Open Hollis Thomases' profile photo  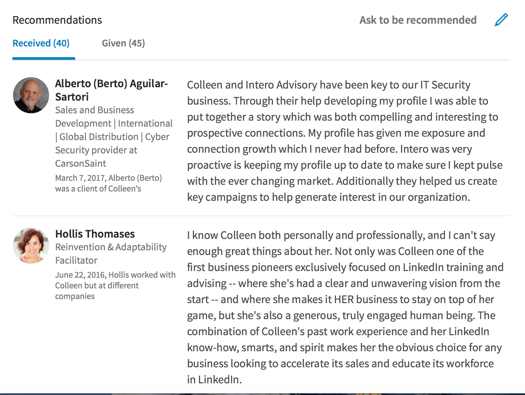[x=31, y=245]
